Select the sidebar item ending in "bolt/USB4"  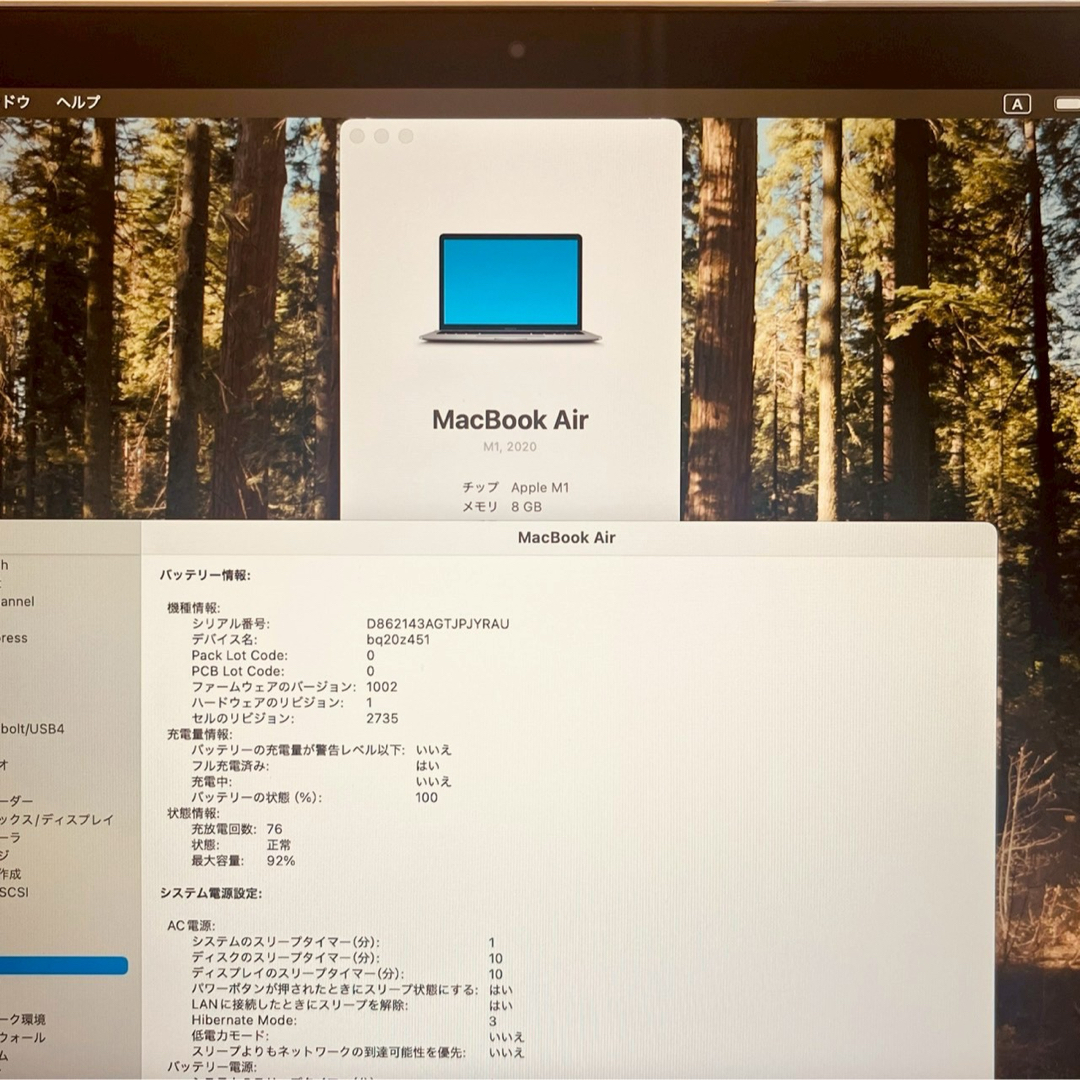32,729
